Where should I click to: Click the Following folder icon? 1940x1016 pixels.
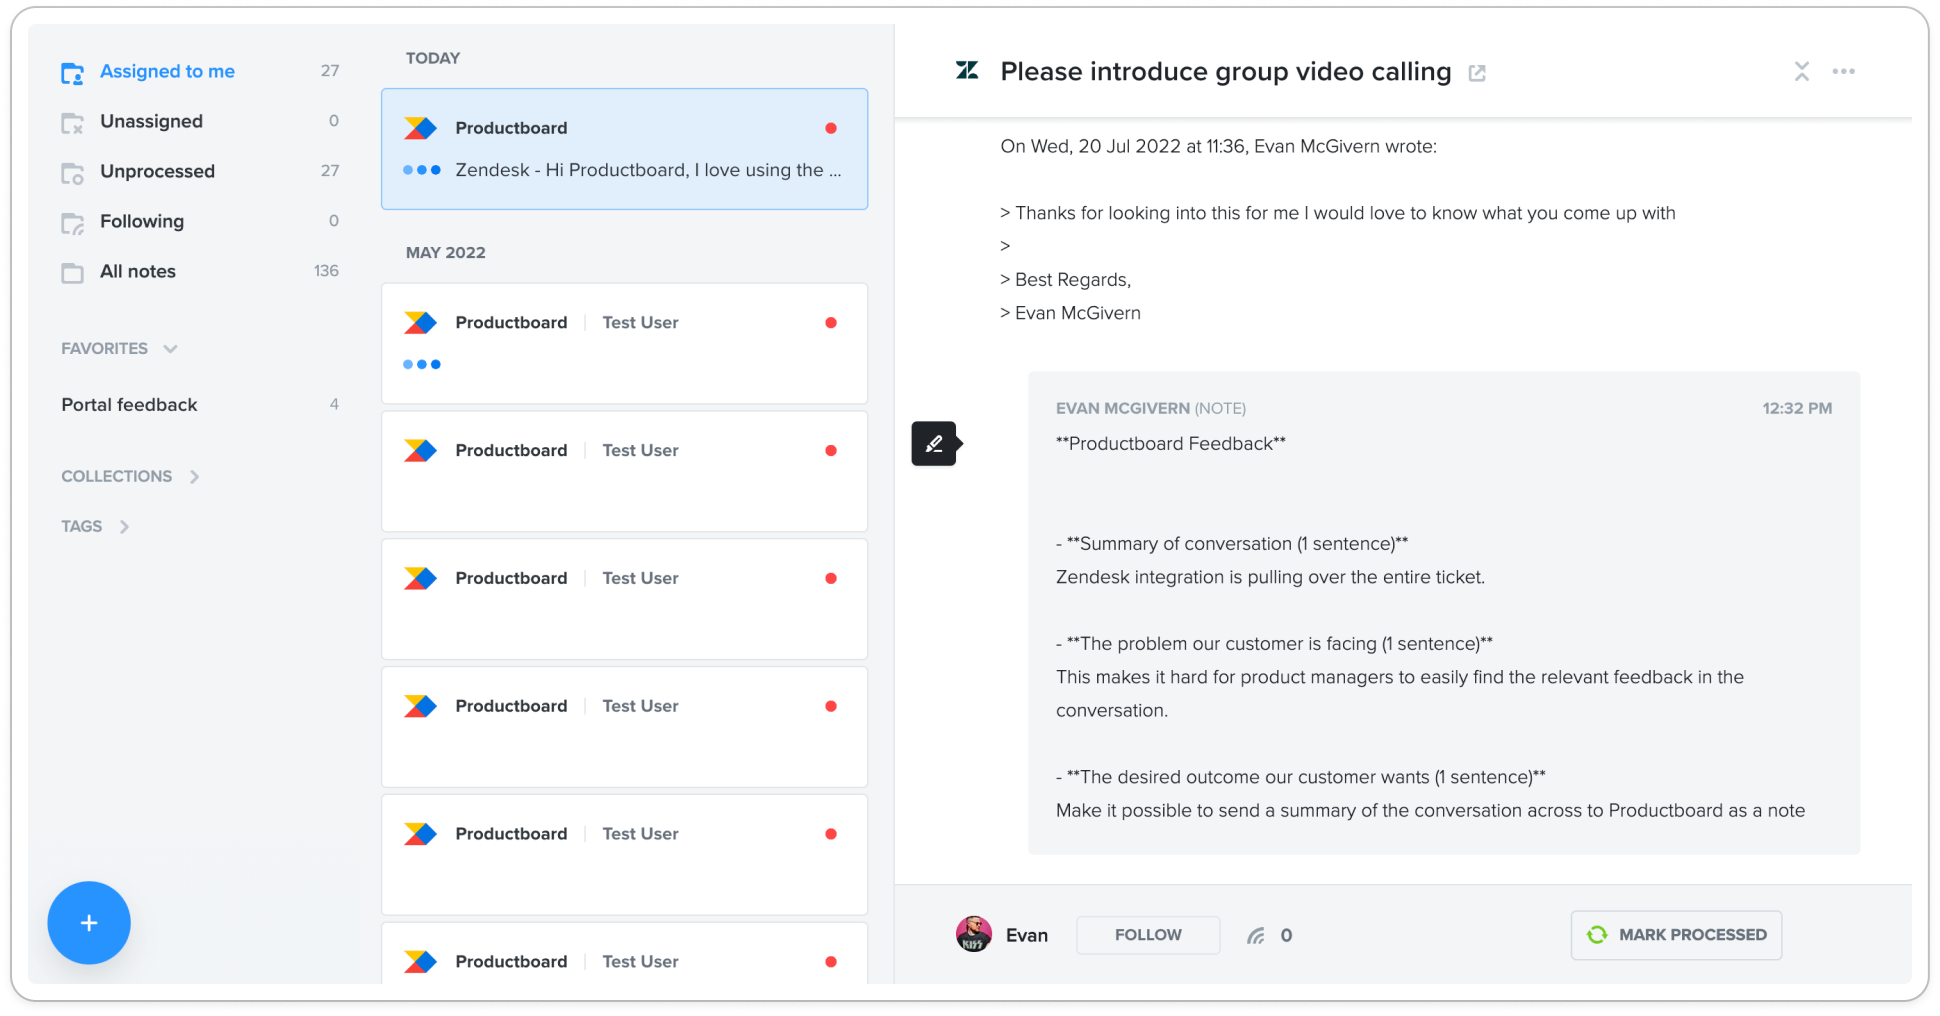click(72, 223)
